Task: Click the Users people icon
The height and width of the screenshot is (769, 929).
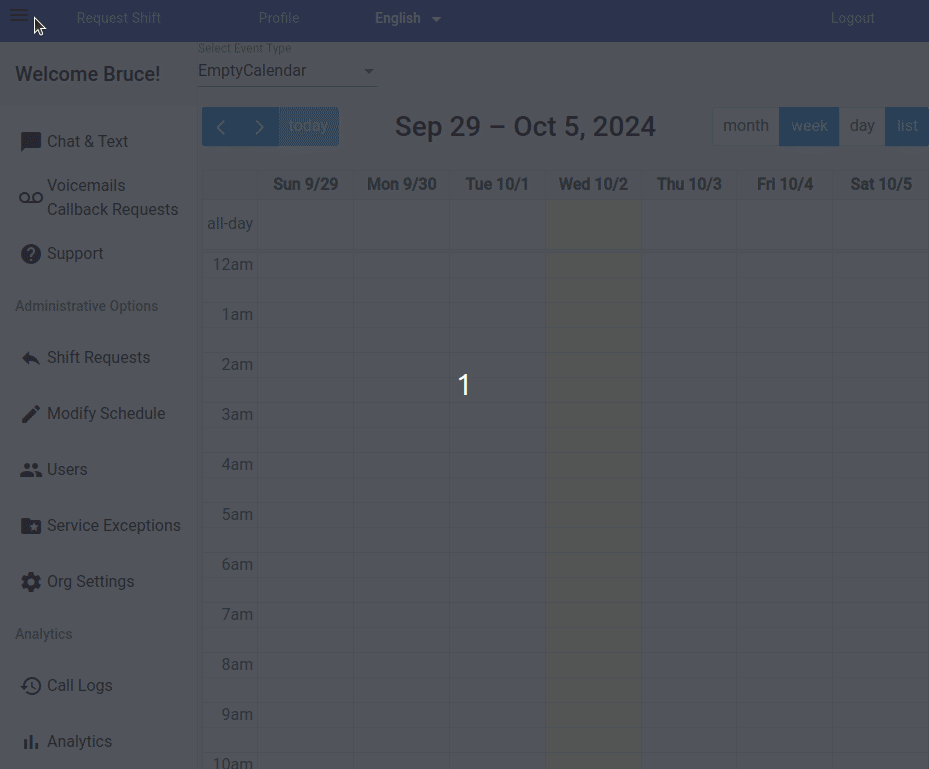Action: pos(31,470)
